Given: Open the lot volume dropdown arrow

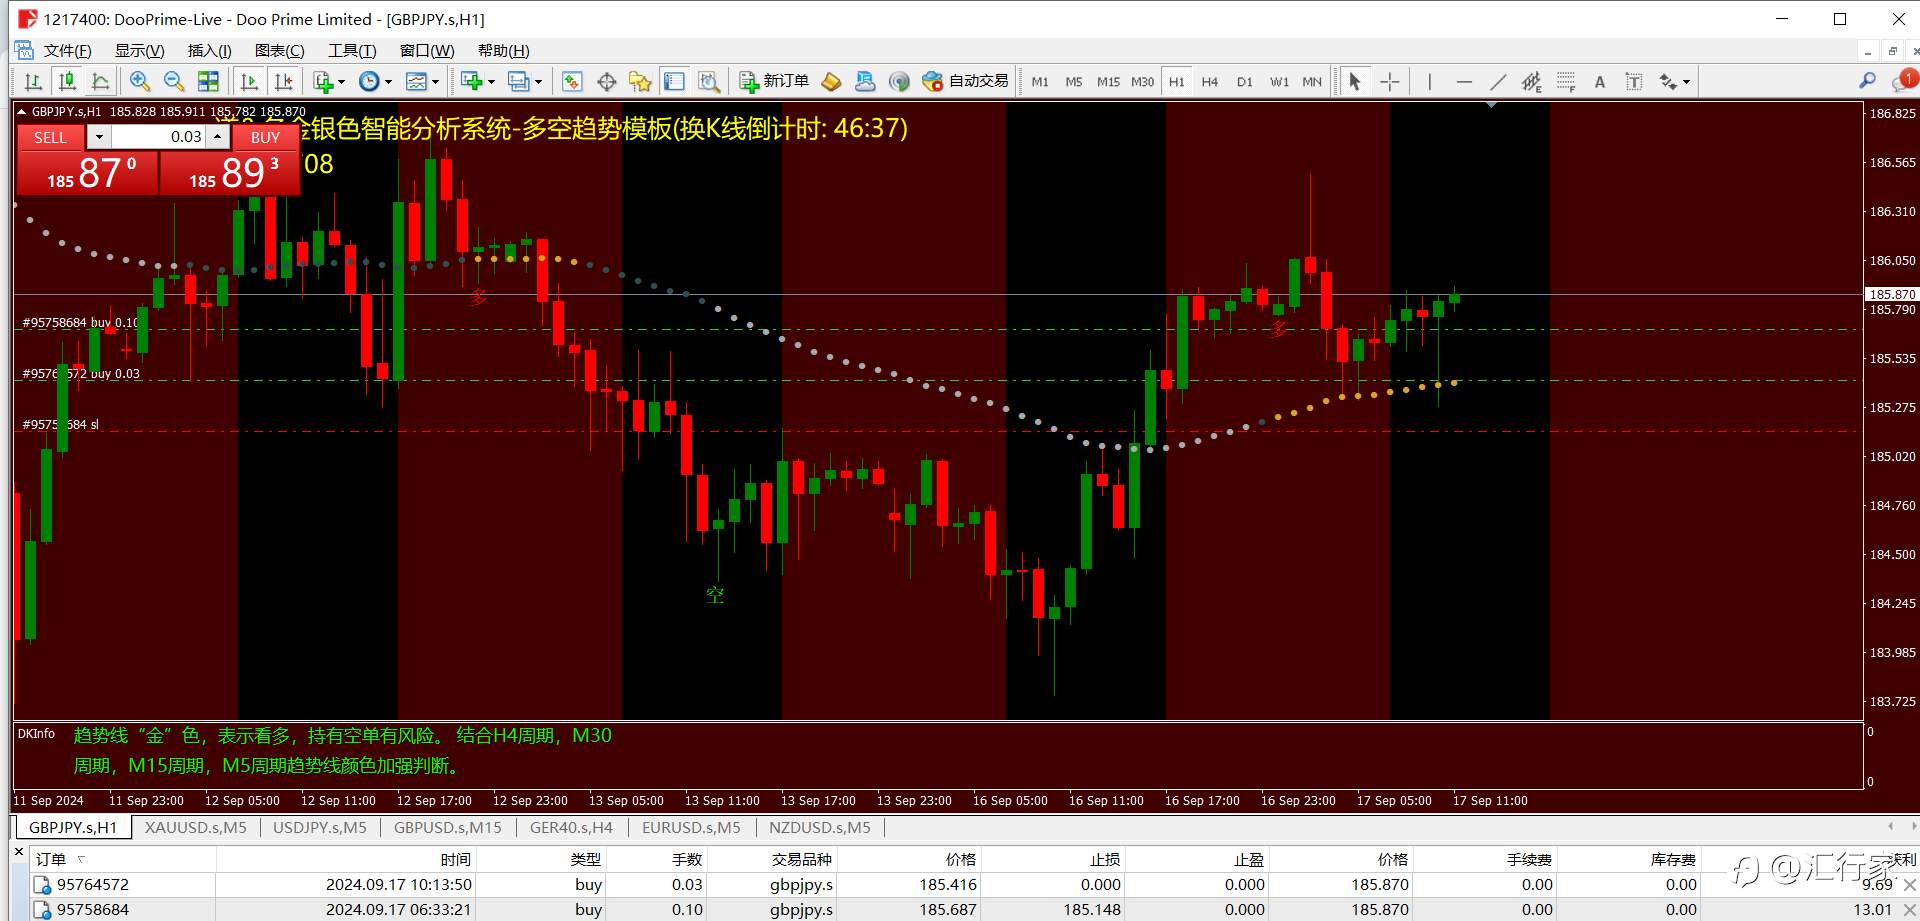Looking at the screenshot, I should [x=99, y=137].
